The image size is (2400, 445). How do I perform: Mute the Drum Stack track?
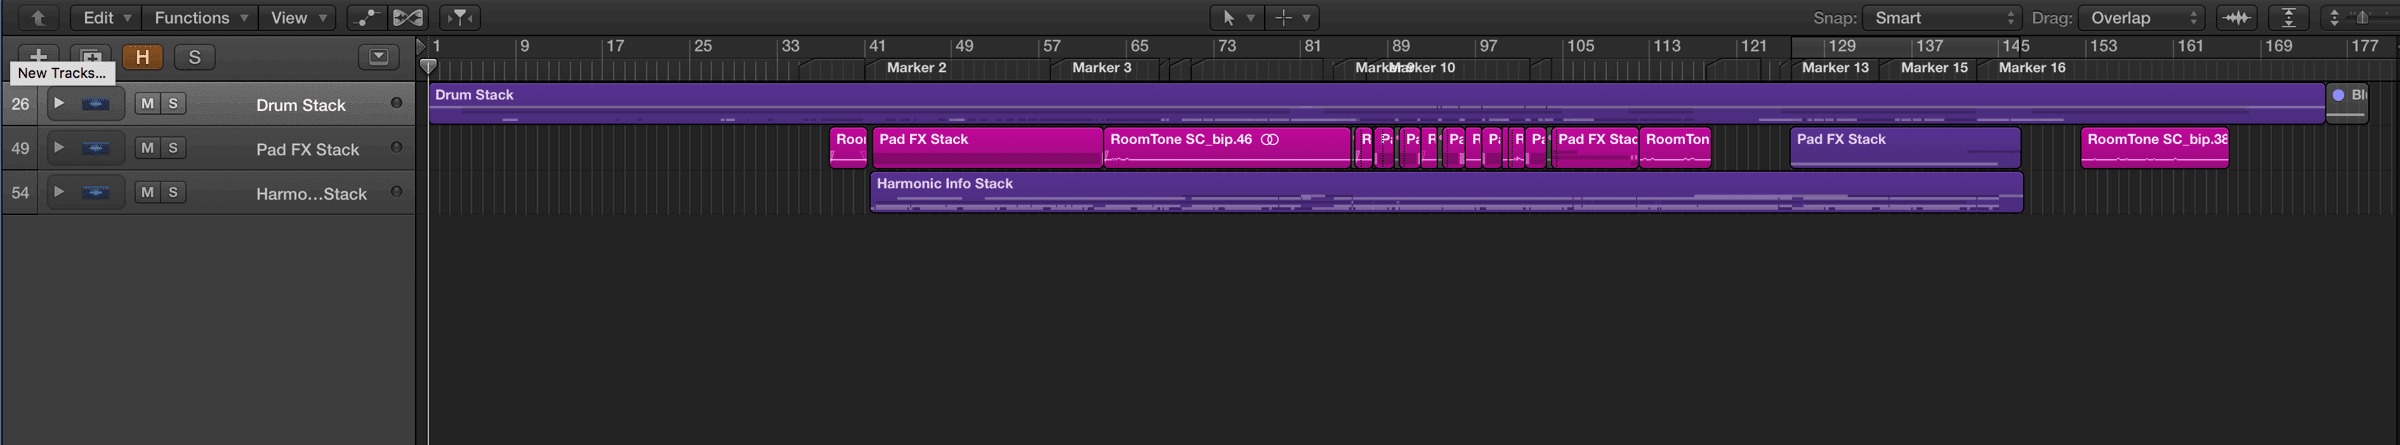[147, 104]
